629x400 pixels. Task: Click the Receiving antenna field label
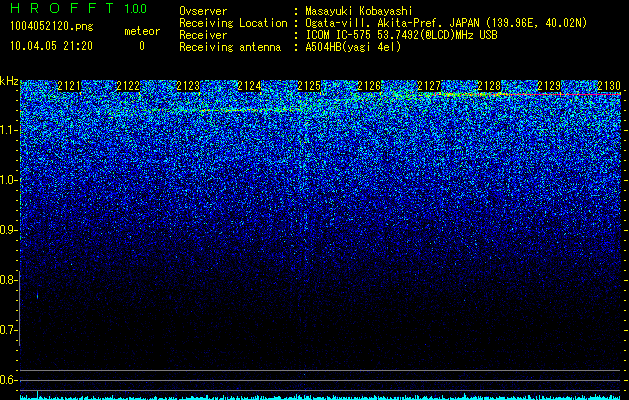click(230, 47)
